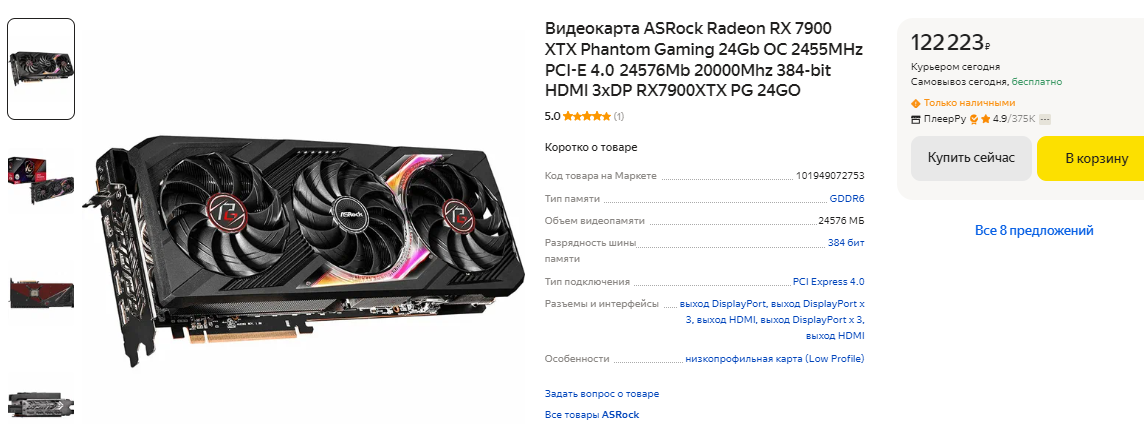This screenshot has height=424, width=1144.
Task: Click the verified seller badge icon
Action: coord(973,119)
